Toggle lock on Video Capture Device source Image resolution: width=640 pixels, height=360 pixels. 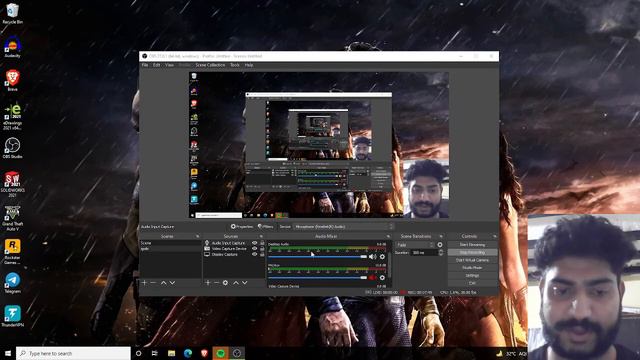point(262,249)
